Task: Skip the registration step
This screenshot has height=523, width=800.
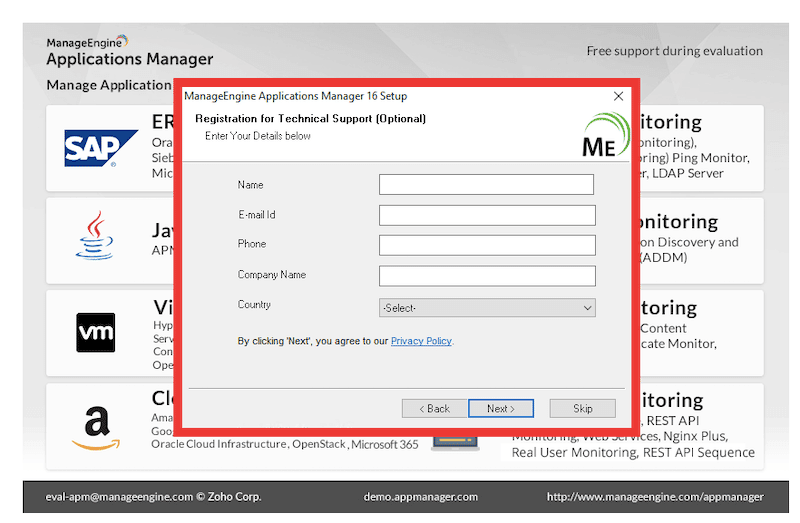Action: coord(583,408)
